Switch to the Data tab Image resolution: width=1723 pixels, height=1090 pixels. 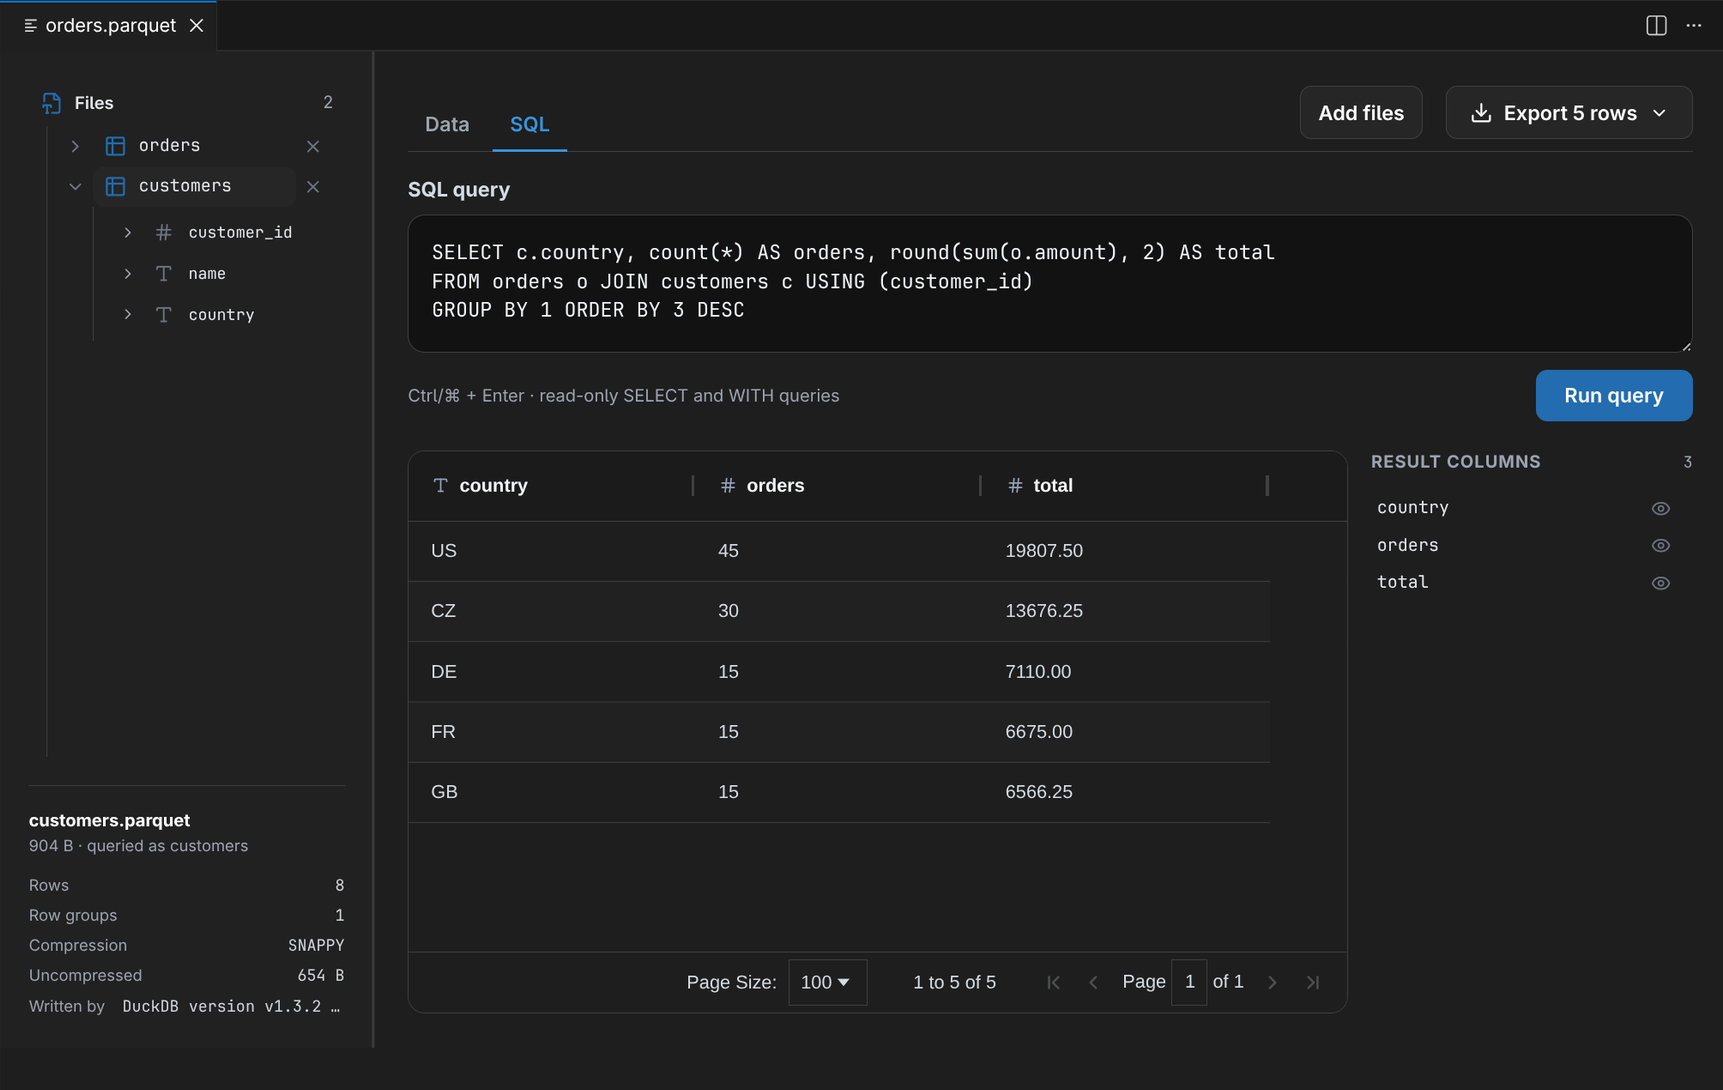447,124
